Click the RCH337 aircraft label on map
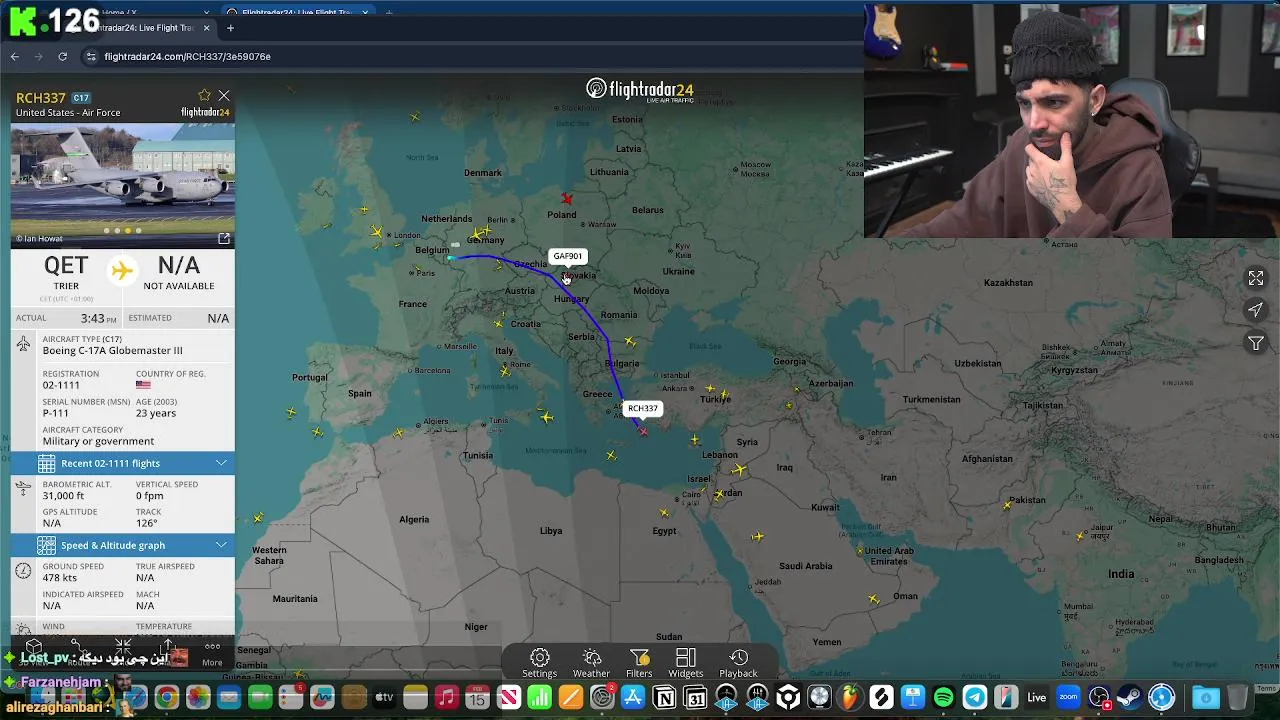Viewport: 1280px width, 720px height. (x=642, y=408)
